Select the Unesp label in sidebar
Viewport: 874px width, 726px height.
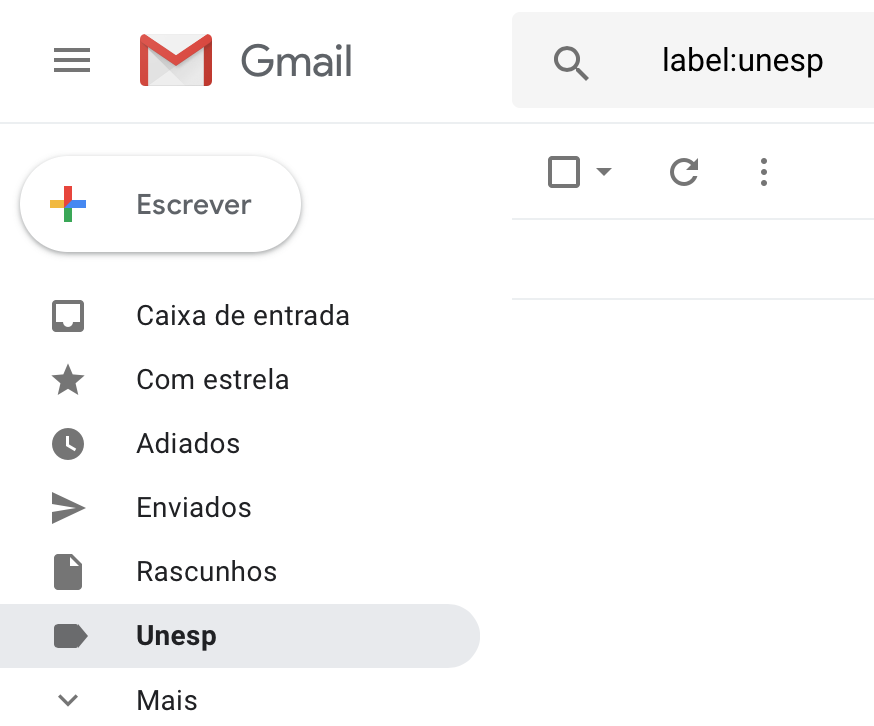click(176, 636)
